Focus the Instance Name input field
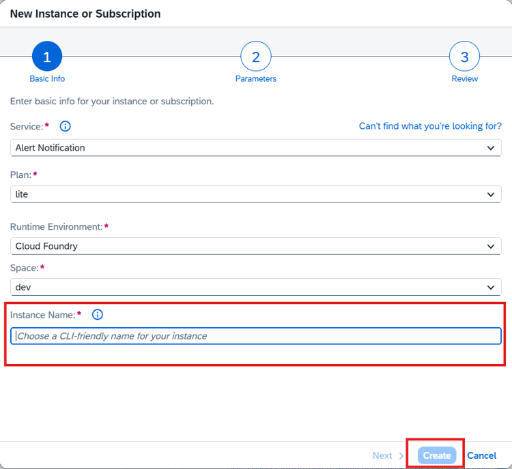This screenshot has width=512, height=469. (256, 336)
